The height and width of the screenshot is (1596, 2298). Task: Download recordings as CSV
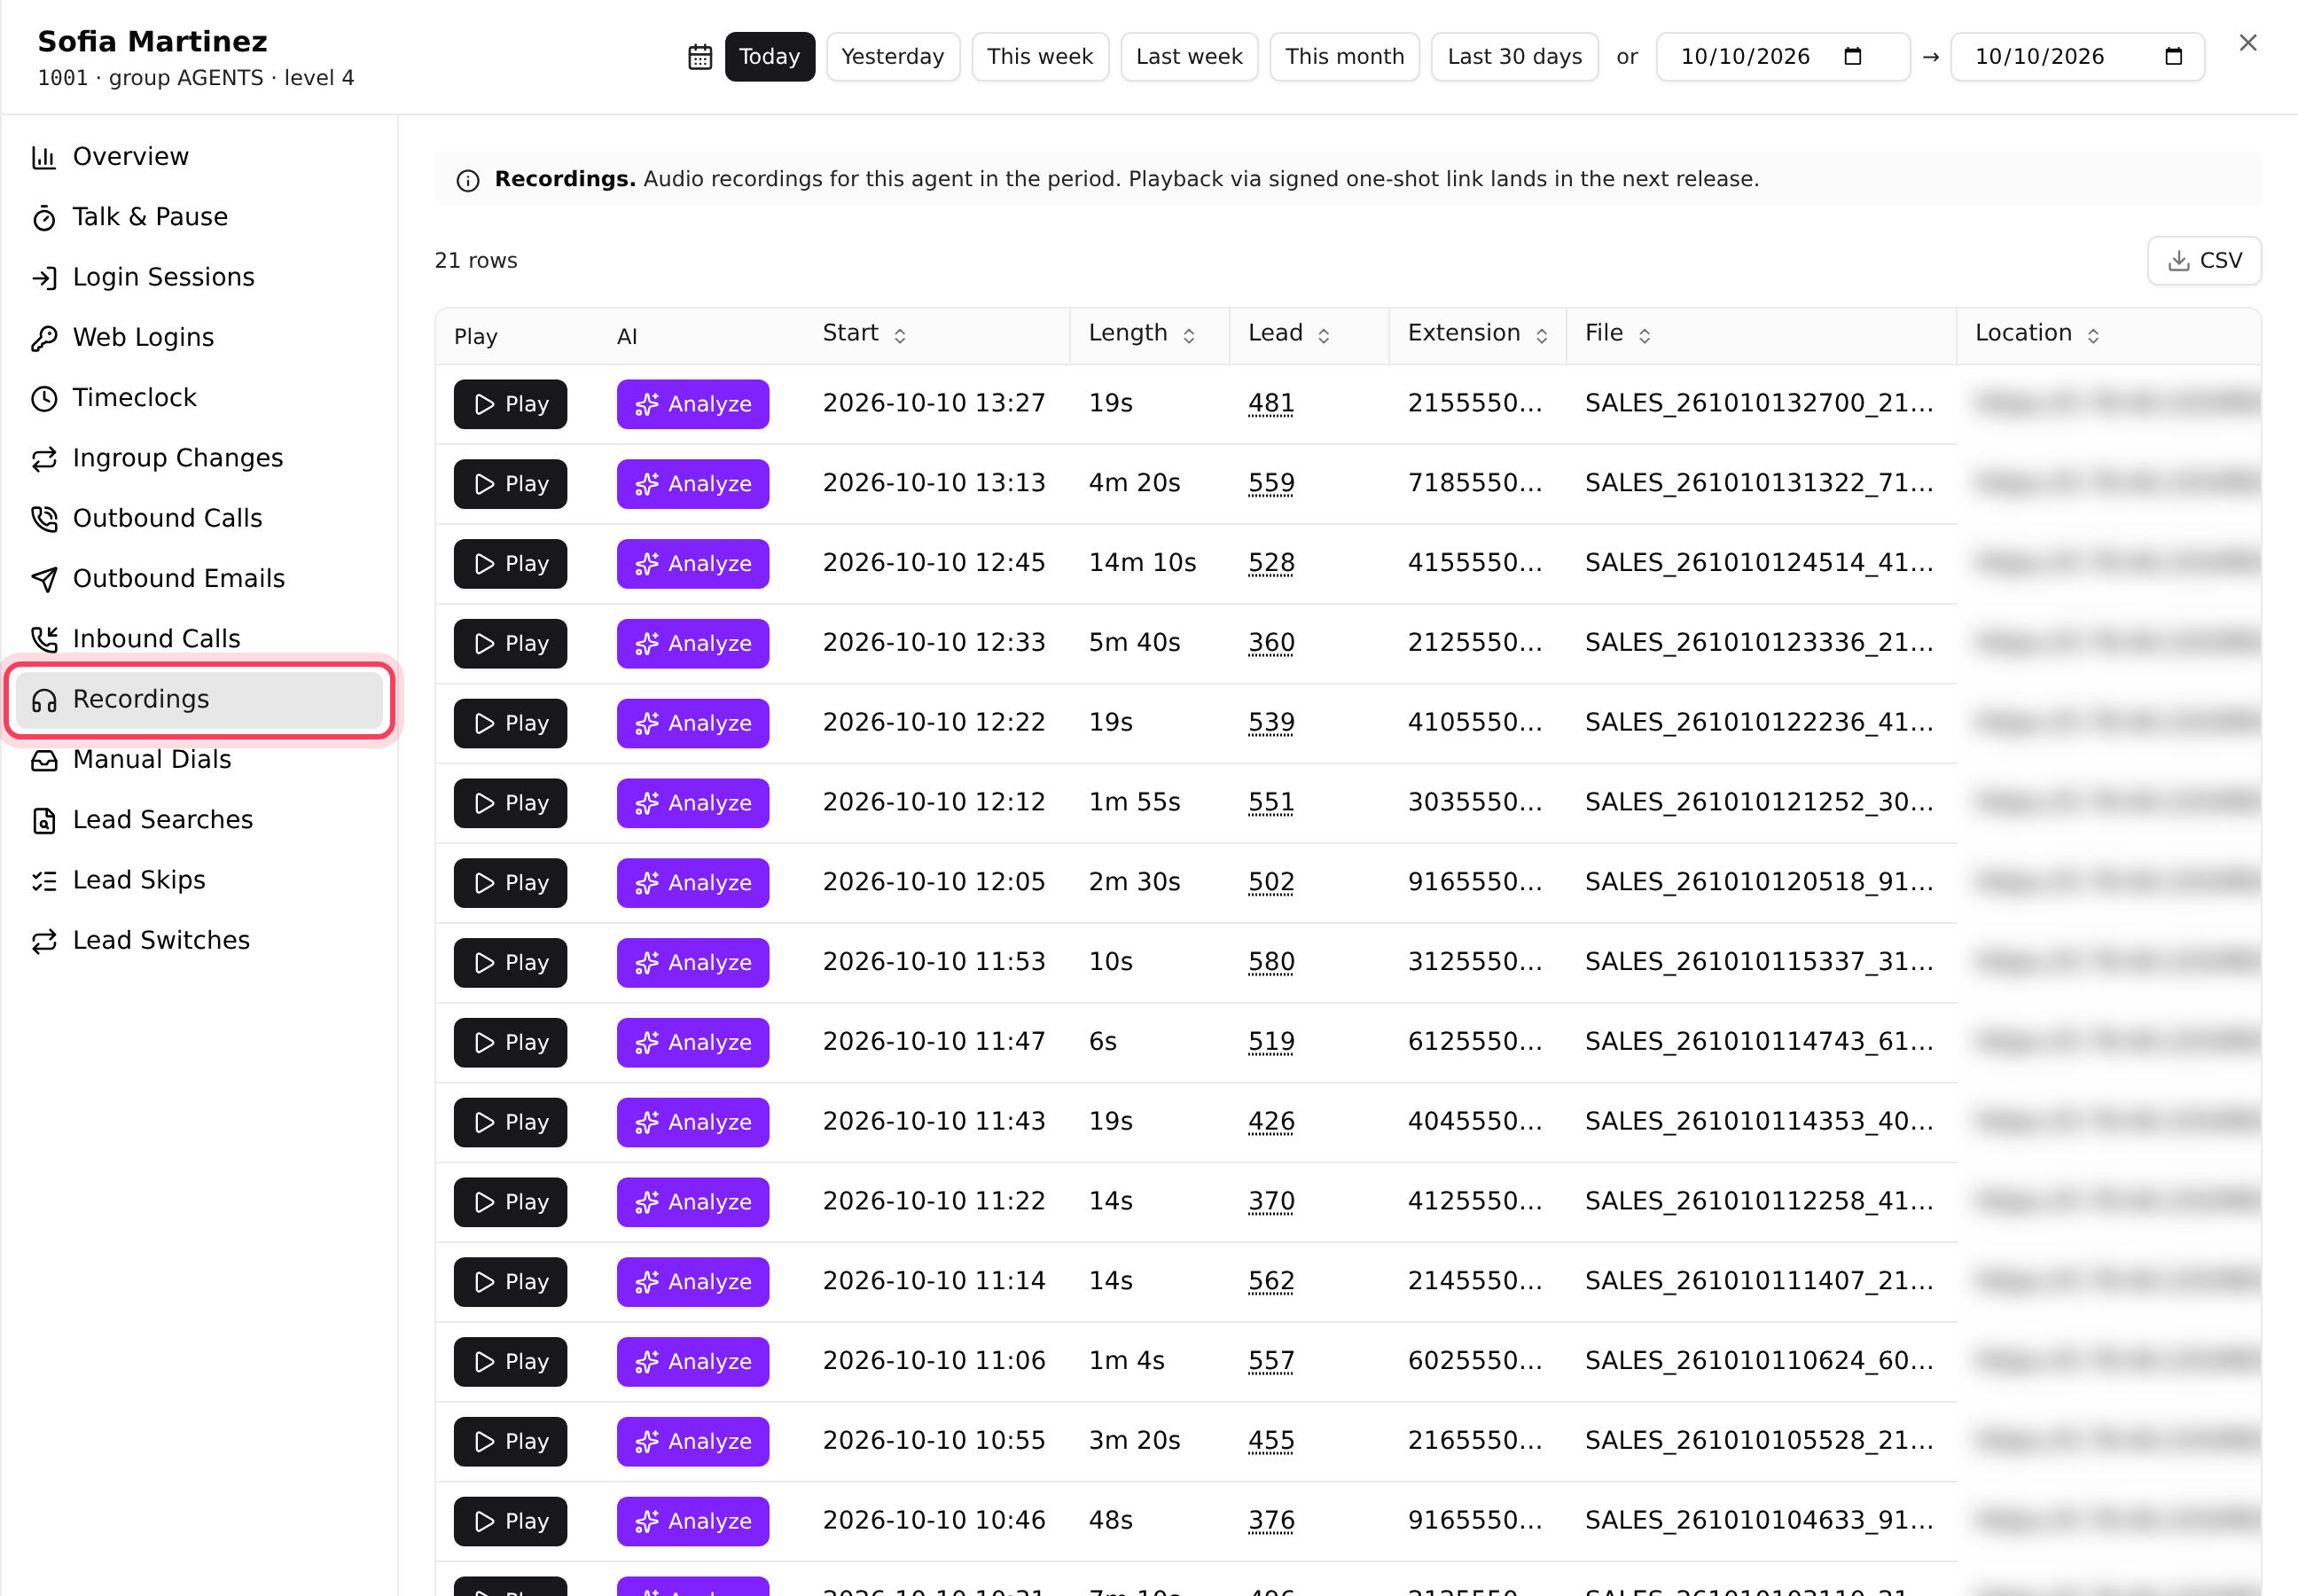tap(2204, 261)
